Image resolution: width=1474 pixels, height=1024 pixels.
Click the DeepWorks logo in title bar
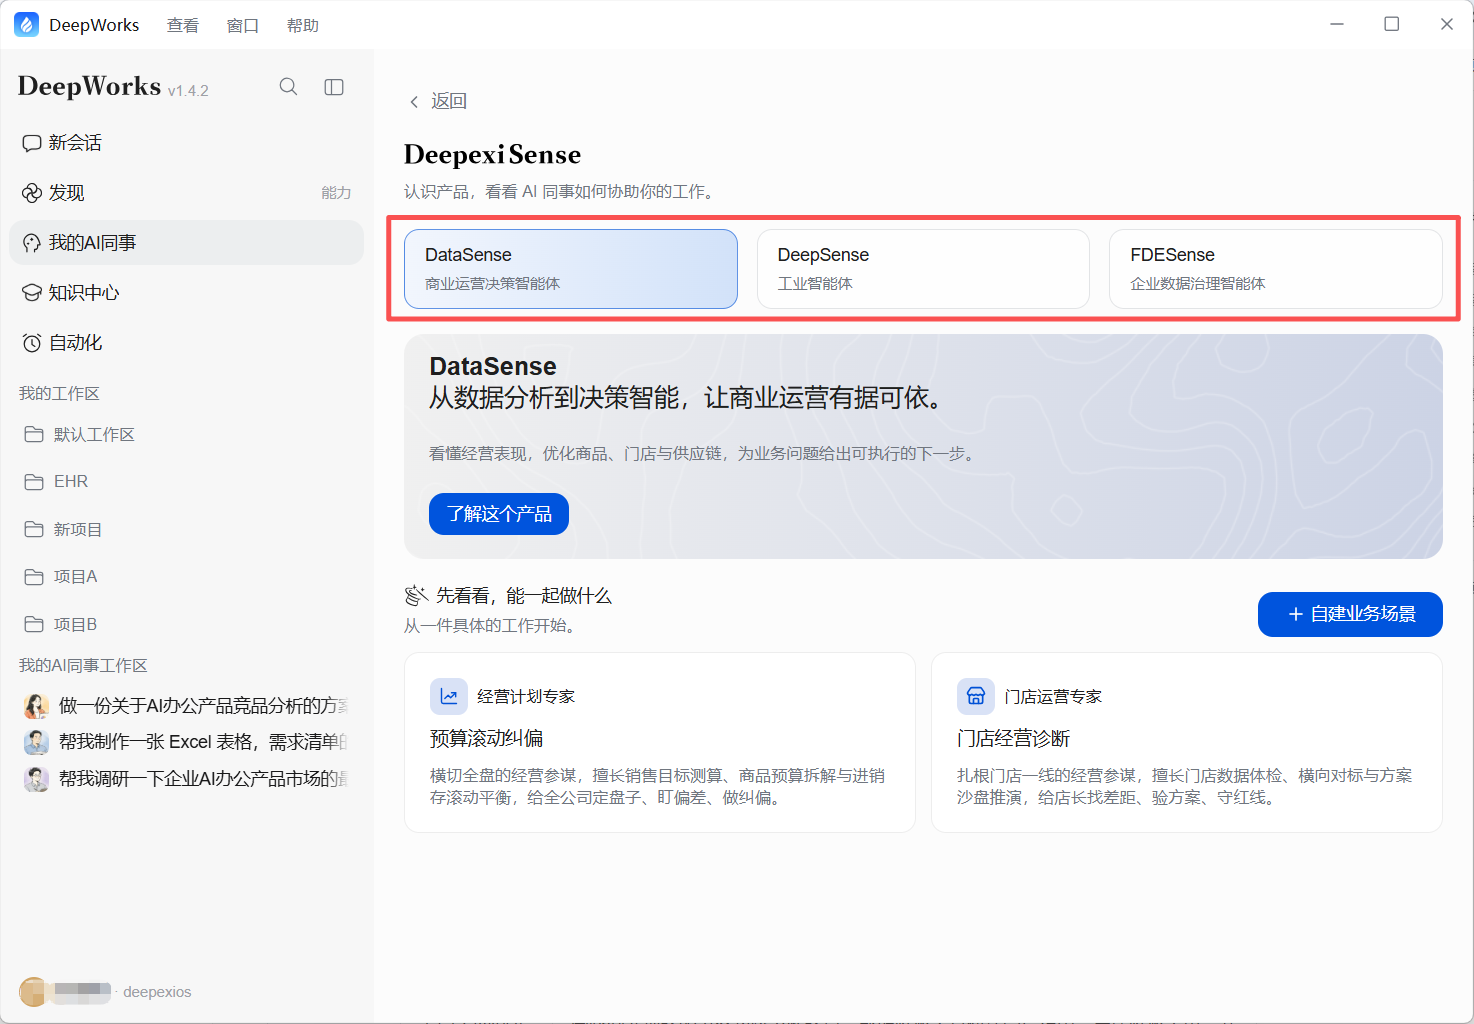click(x=26, y=25)
